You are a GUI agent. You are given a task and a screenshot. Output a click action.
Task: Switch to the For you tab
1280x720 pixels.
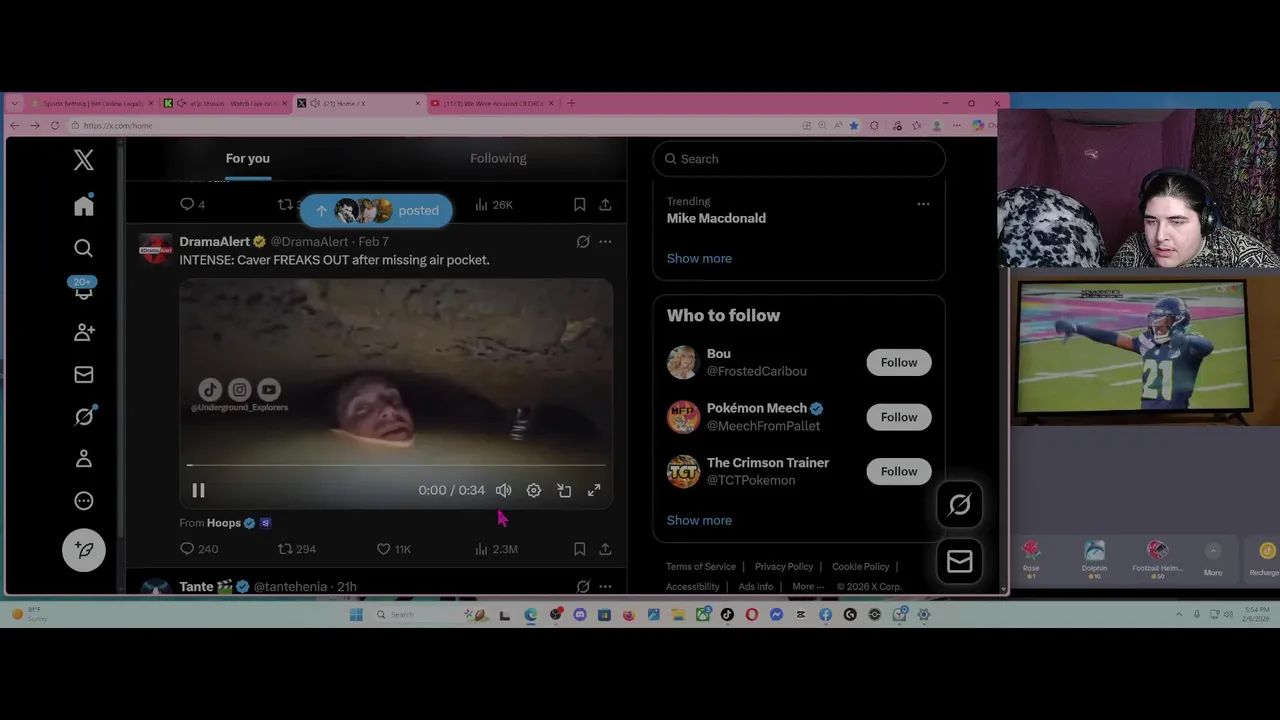click(247, 158)
